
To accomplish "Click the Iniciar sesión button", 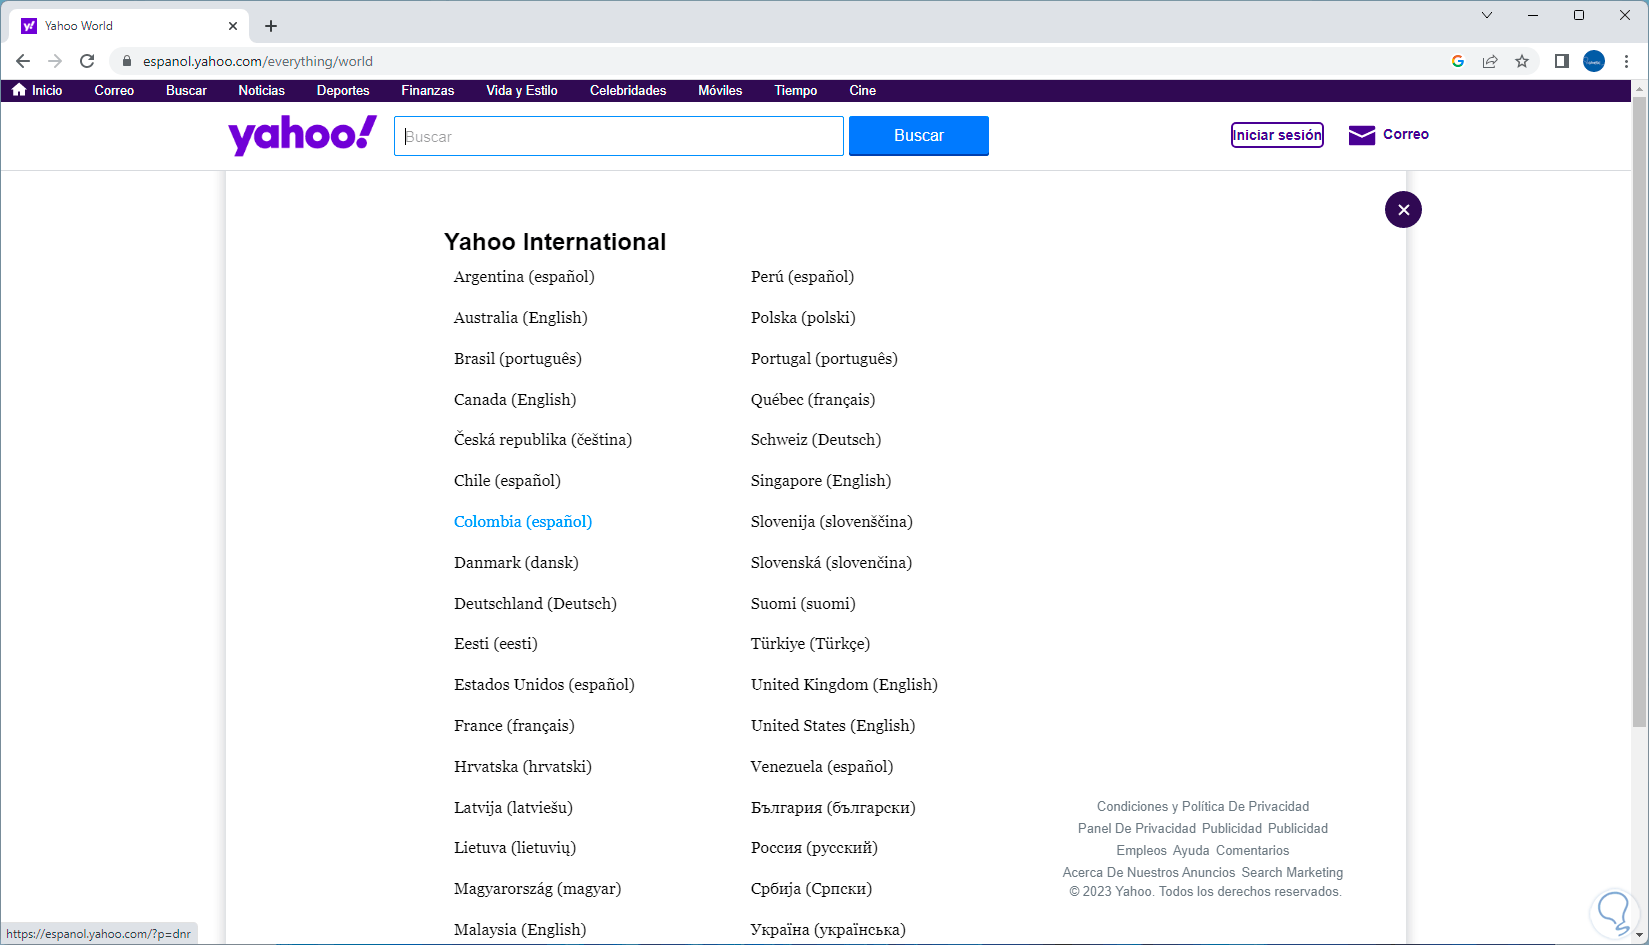I will pyautogui.click(x=1277, y=135).
